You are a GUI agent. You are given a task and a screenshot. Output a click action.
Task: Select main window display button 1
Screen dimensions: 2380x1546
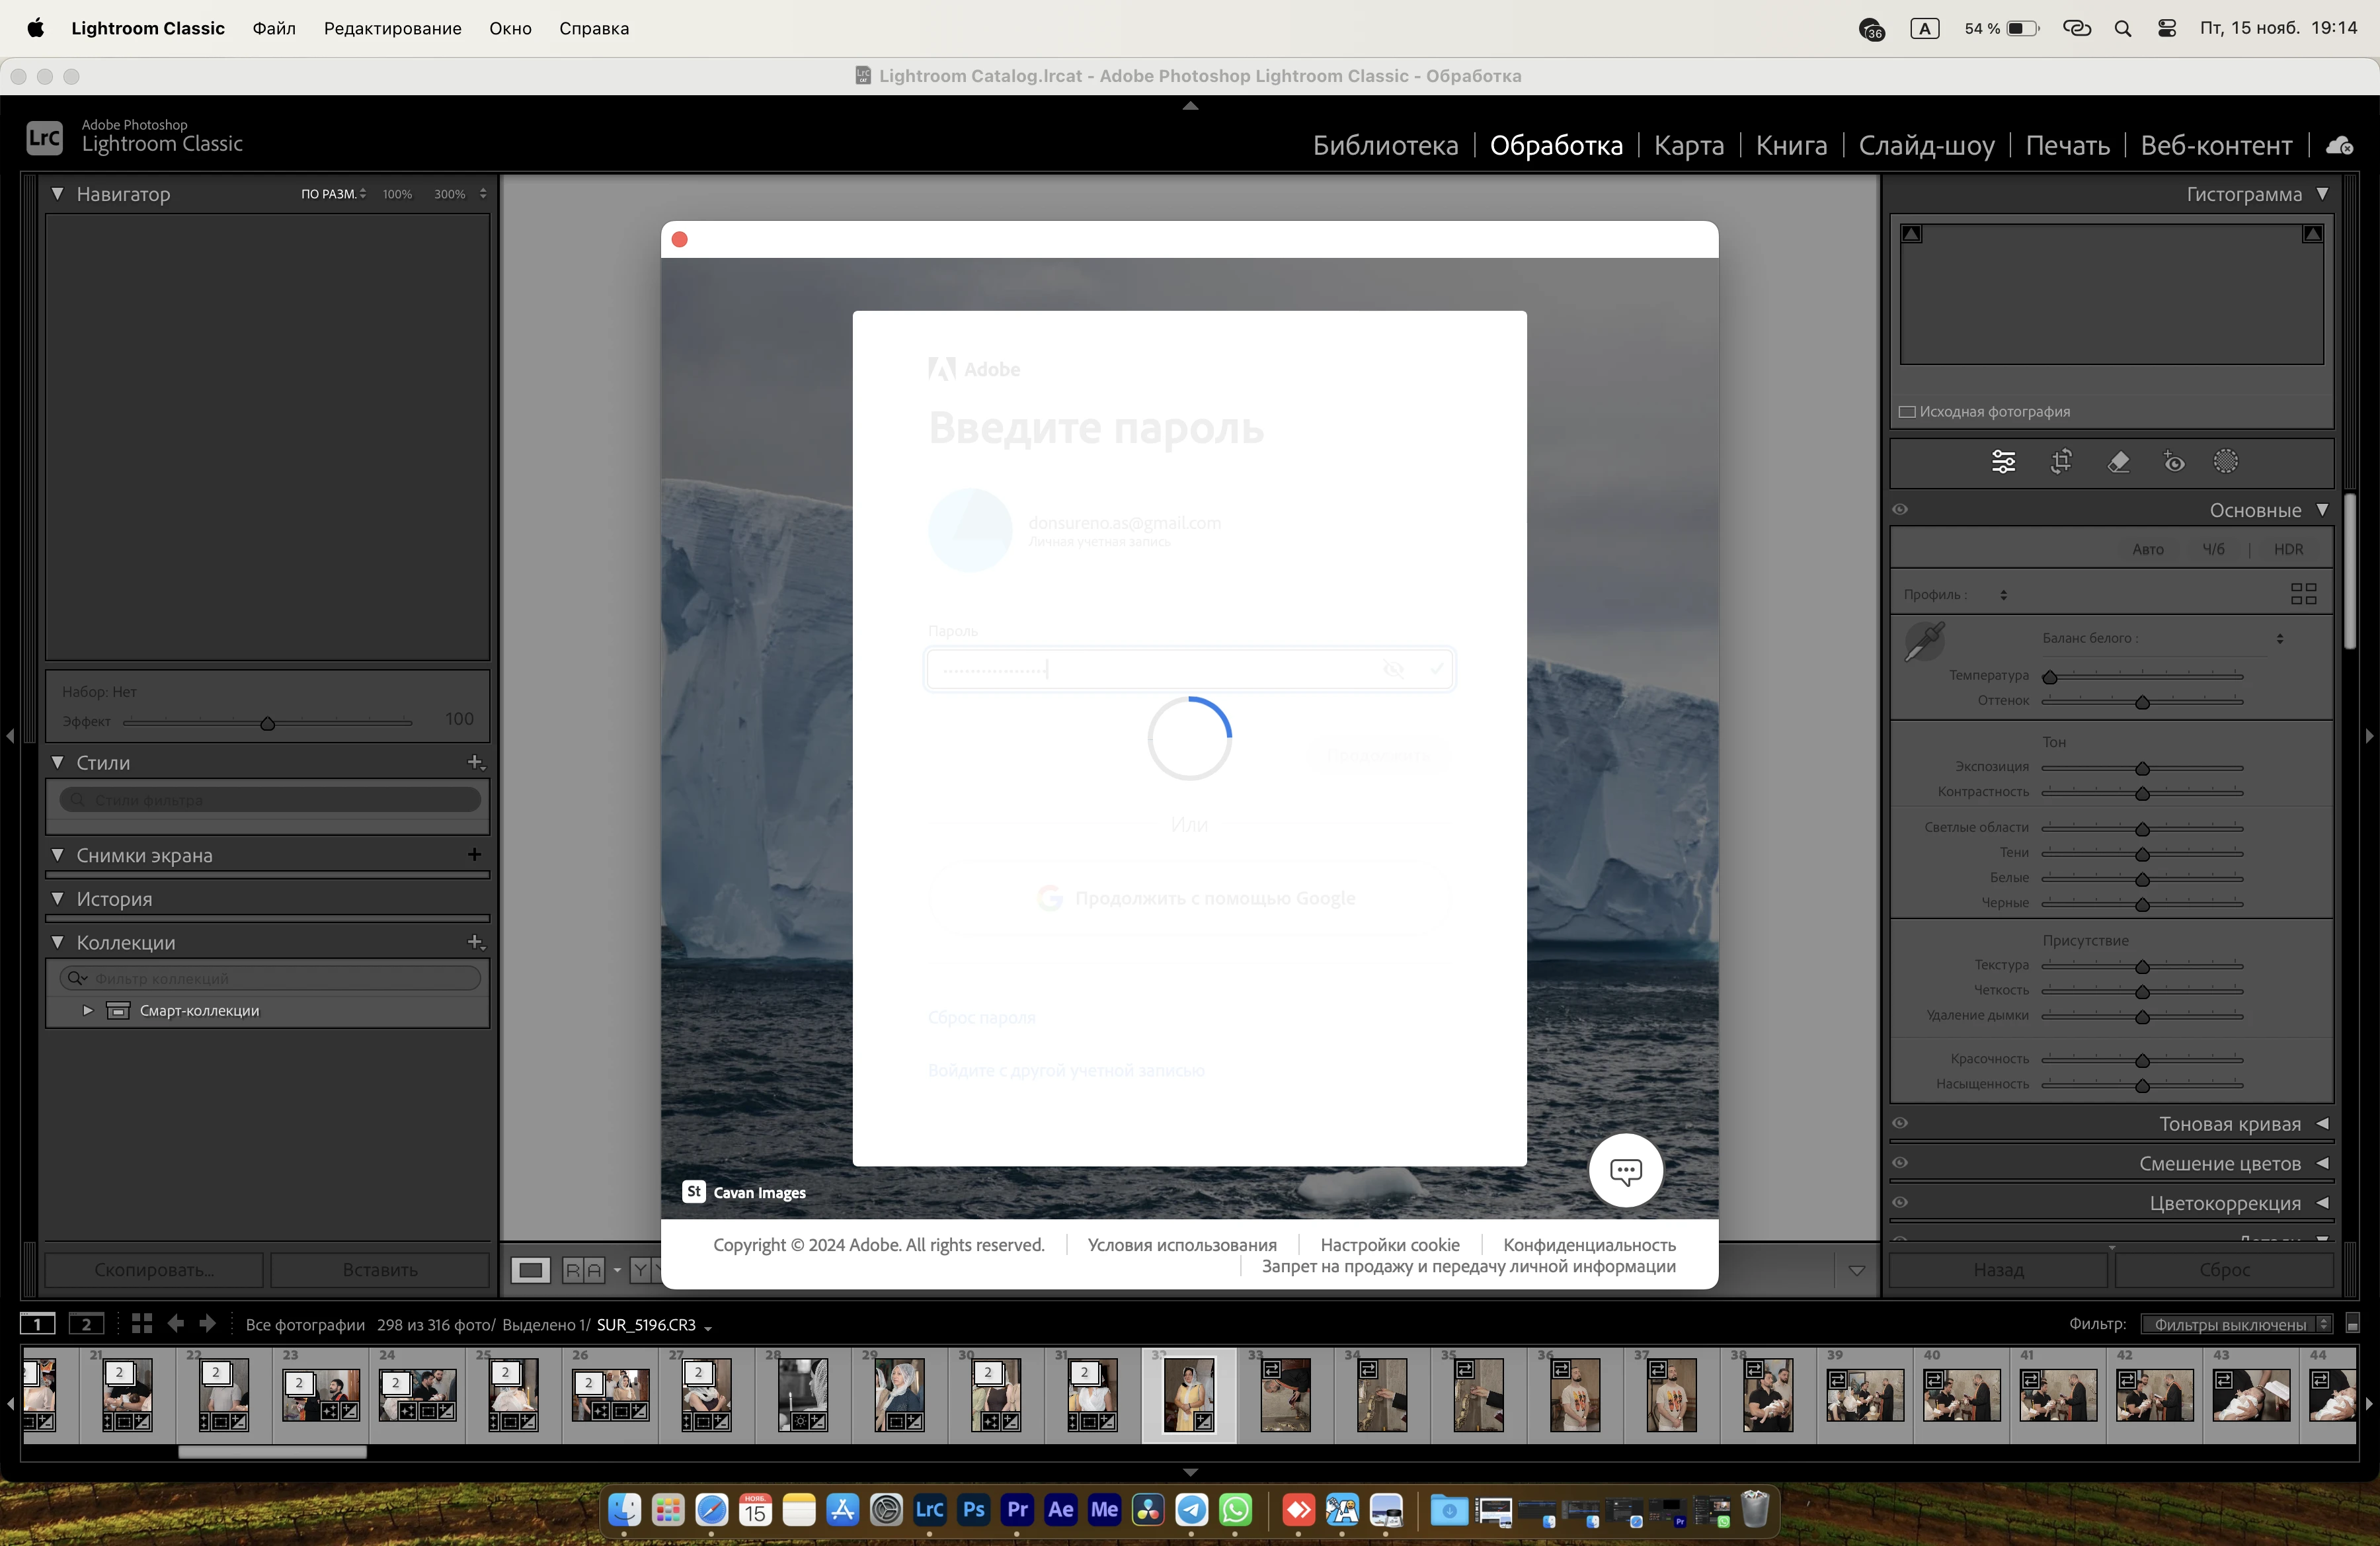38,1325
